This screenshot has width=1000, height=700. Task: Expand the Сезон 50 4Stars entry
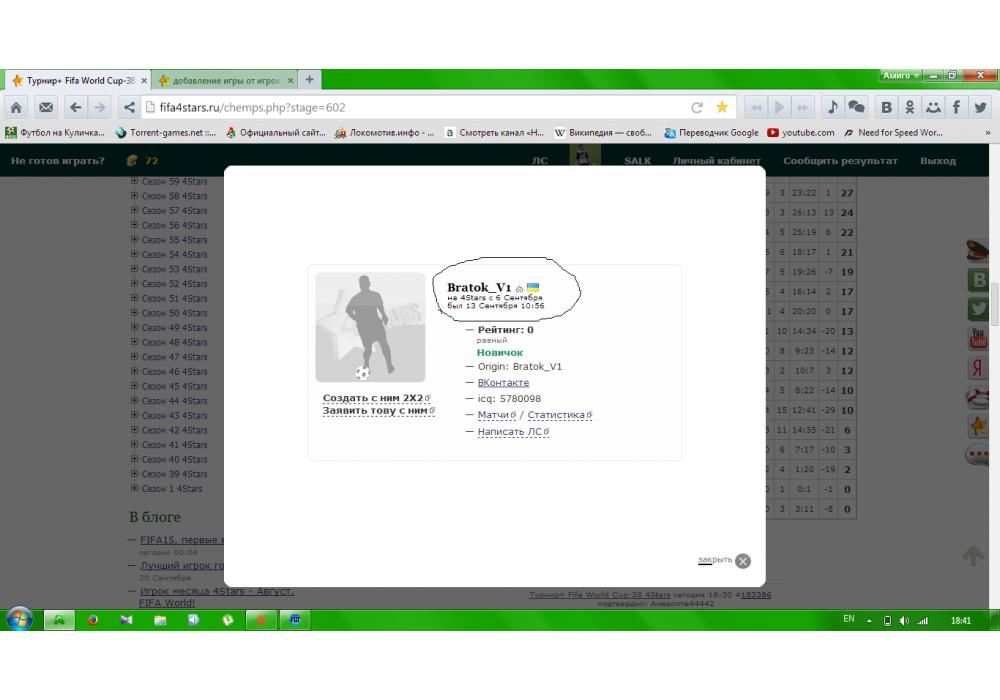click(134, 313)
